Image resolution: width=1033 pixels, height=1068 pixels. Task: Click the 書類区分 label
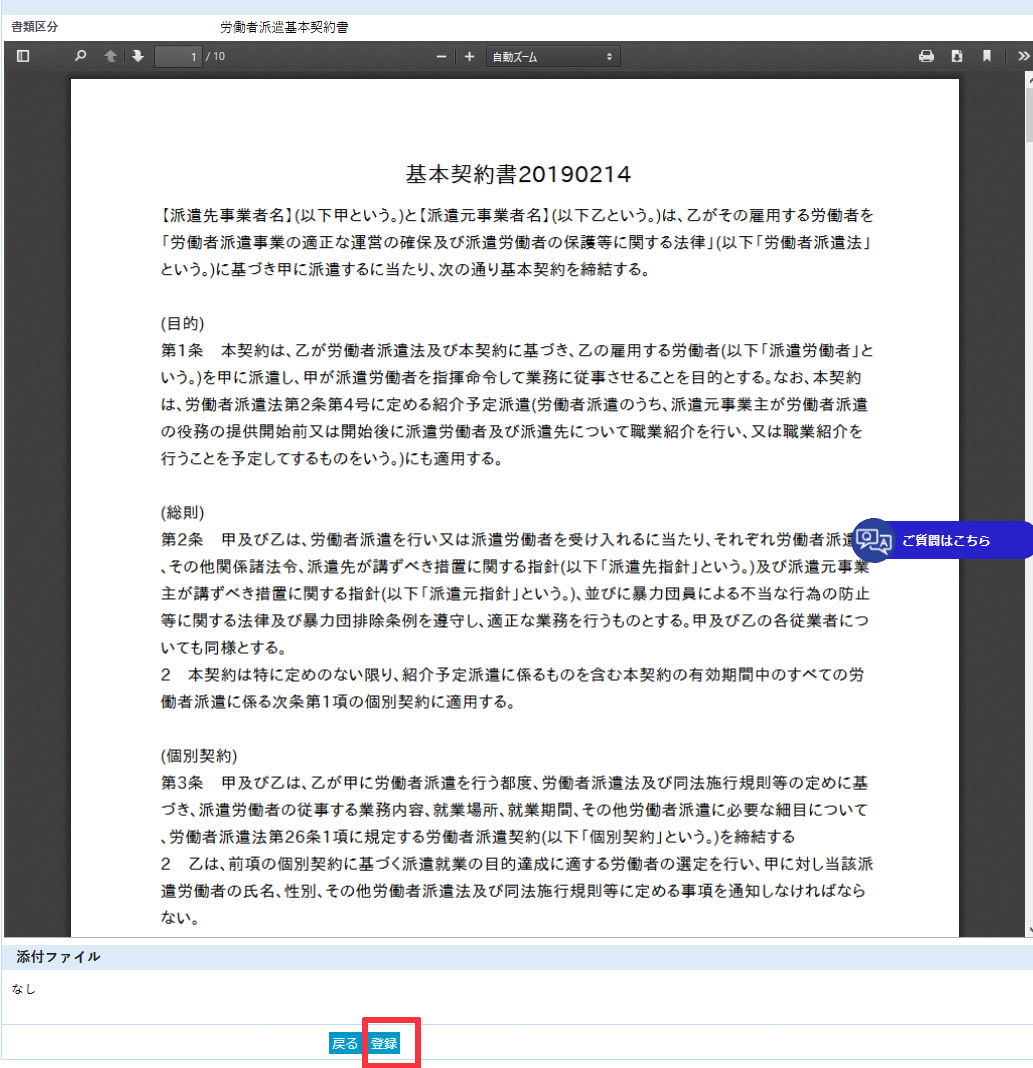coord(35,27)
